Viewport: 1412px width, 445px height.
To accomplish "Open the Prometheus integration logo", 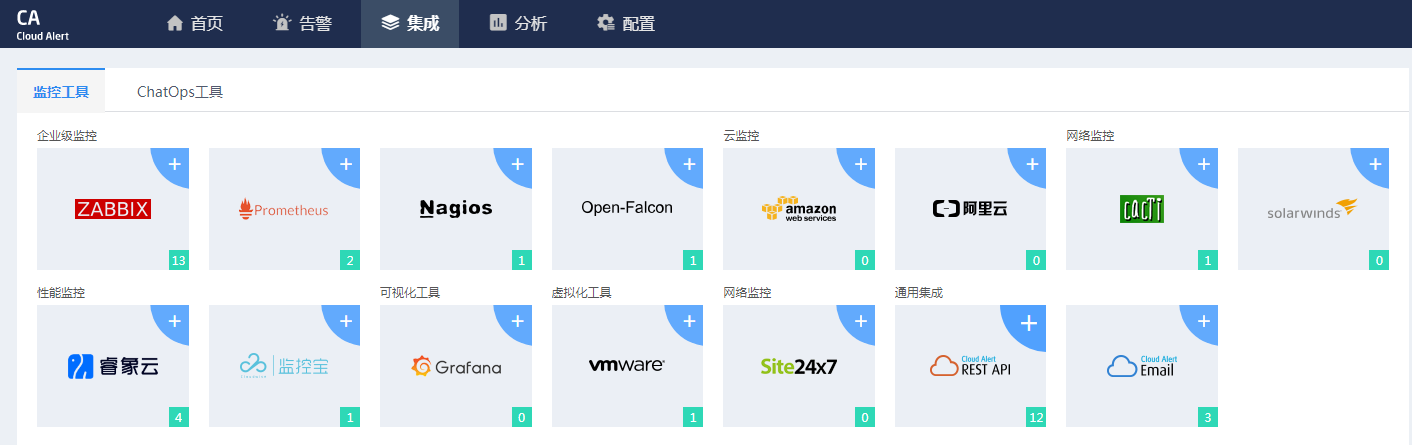I will coord(284,209).
